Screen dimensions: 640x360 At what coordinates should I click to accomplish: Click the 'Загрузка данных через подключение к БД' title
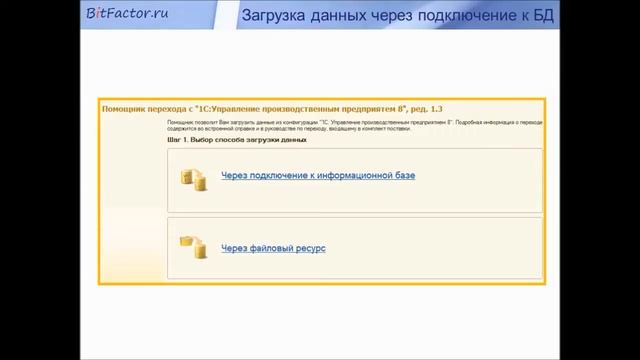(x=398, y=16)
